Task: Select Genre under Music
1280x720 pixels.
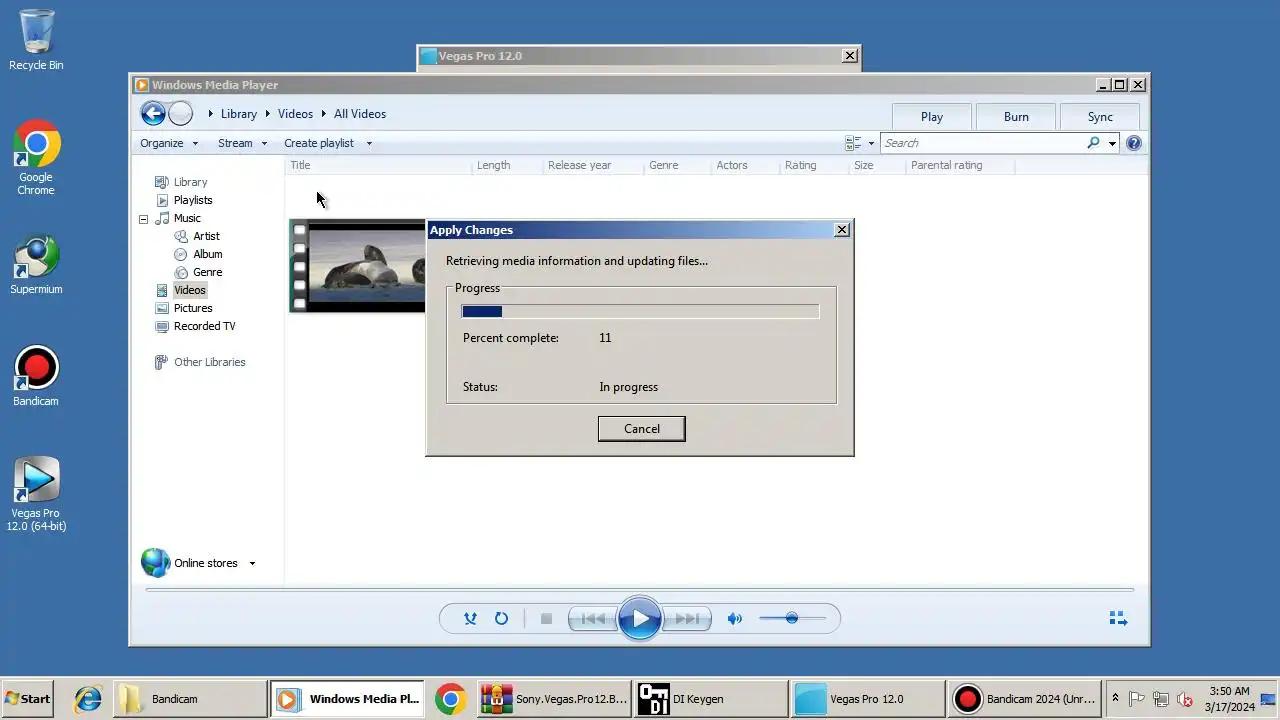Action: tap(207, 272)
